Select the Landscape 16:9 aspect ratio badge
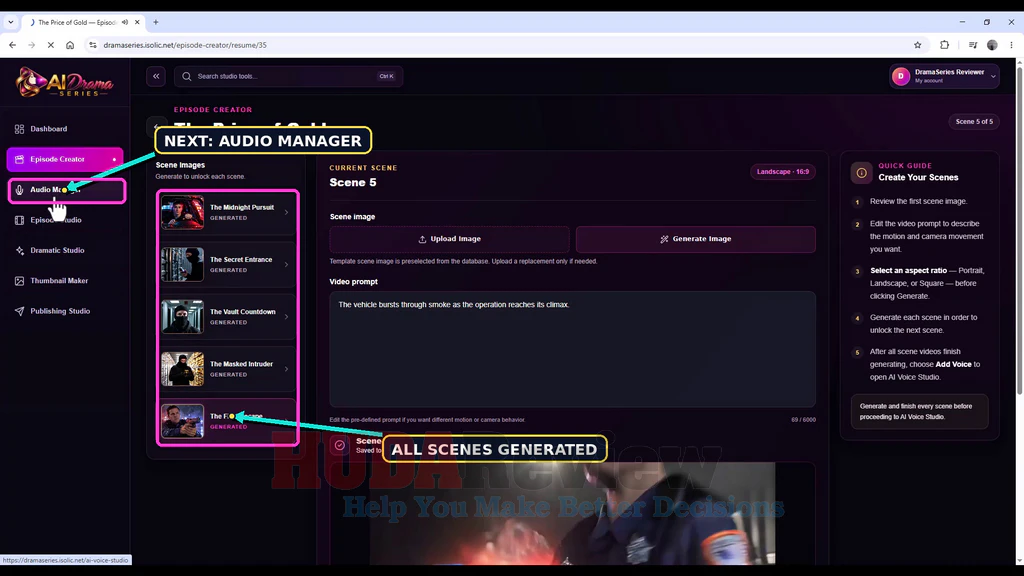 click(x=782, y=172)
